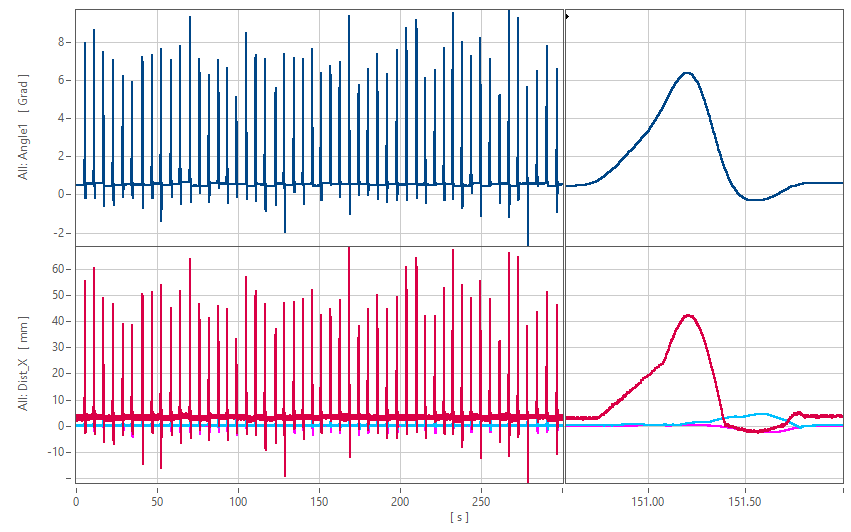Click the vertical divider between overview and zoomed plots

[x=565, y=250]
